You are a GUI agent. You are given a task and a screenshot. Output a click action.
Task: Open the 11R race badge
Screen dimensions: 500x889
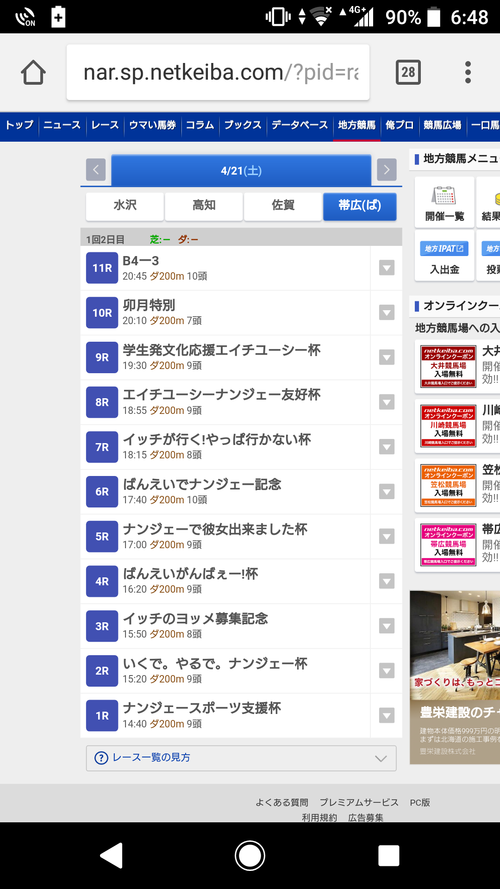(102, 268)
